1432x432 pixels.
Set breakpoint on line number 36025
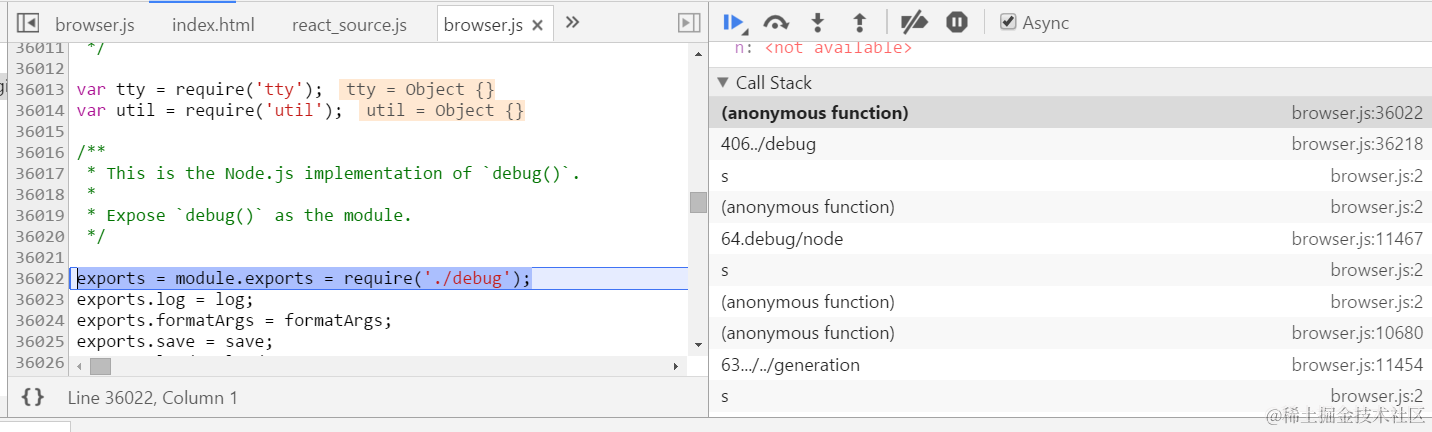40,341
